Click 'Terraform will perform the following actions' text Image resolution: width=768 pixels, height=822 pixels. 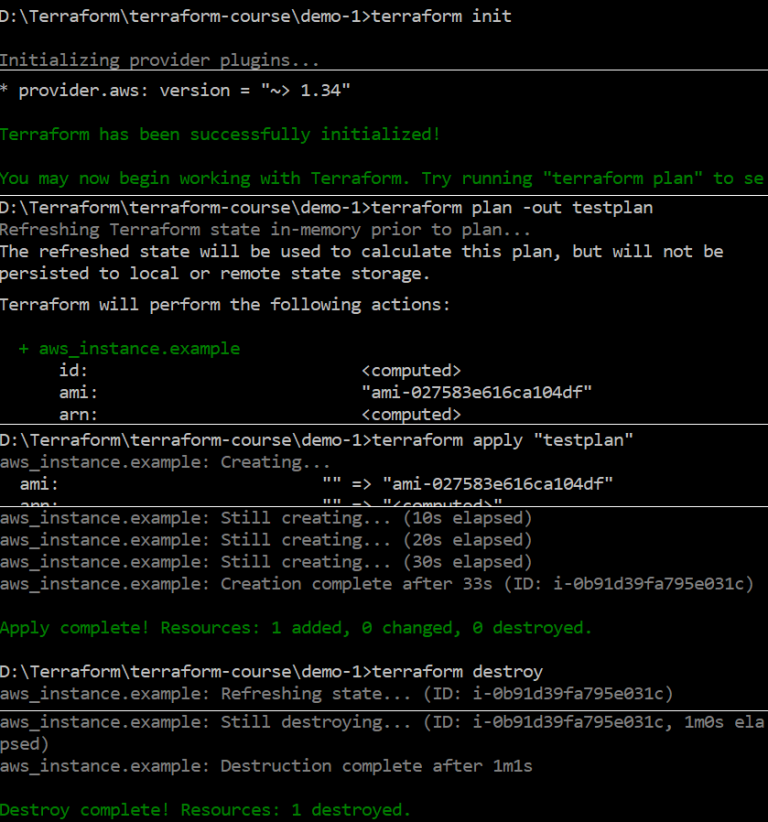coord(225,305)
